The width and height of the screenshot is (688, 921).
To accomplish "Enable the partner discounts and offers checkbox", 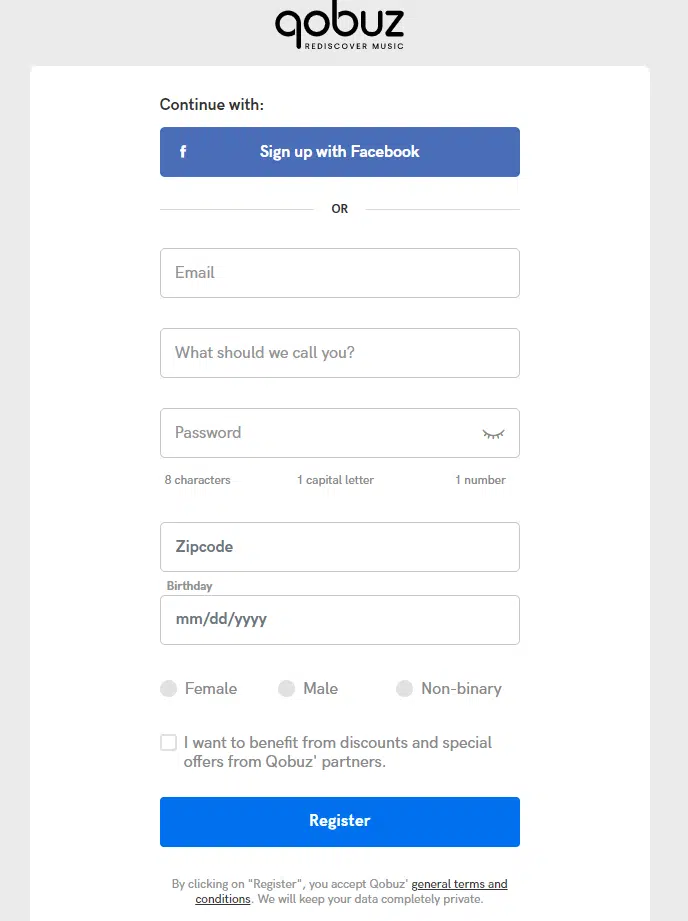I will (169, 743).
